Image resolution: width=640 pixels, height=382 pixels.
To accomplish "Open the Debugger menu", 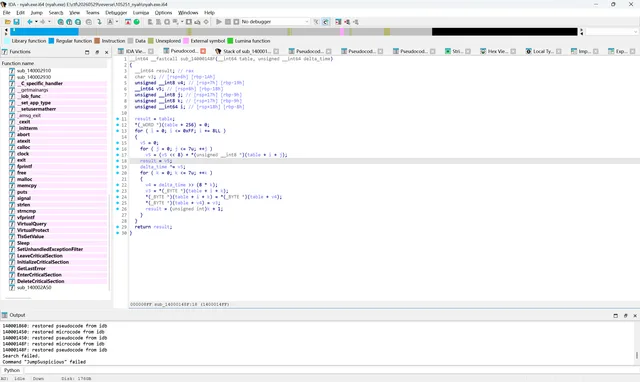I will click(116, 13).
